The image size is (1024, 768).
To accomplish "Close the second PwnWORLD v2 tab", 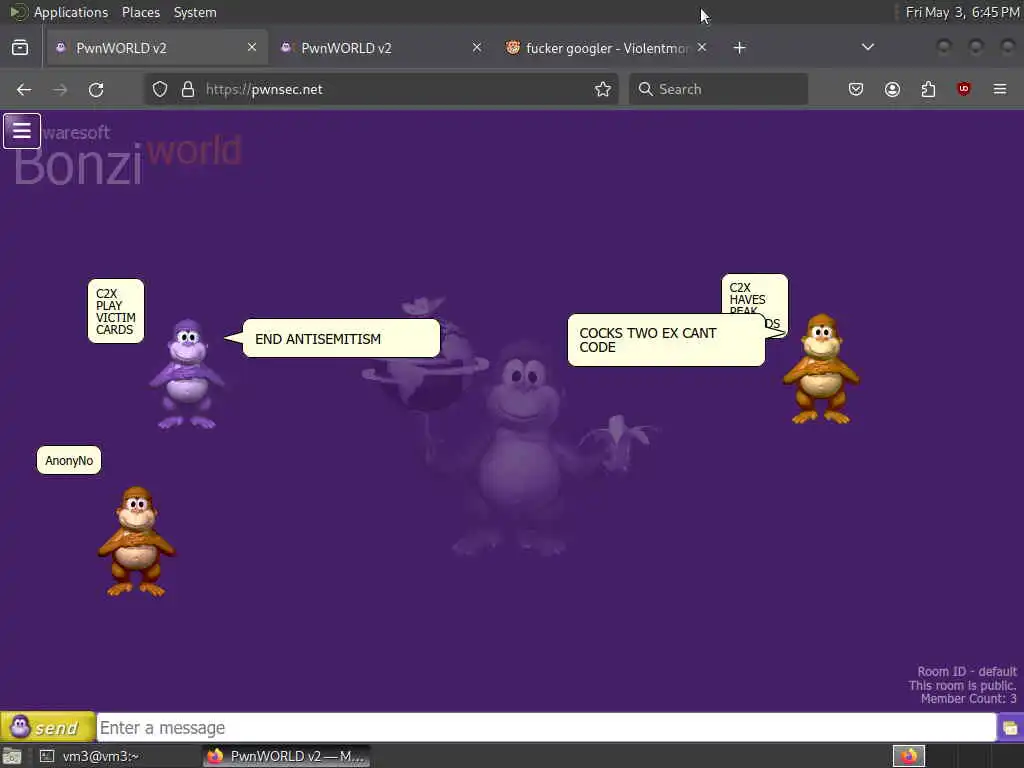I will pos(477,47).
